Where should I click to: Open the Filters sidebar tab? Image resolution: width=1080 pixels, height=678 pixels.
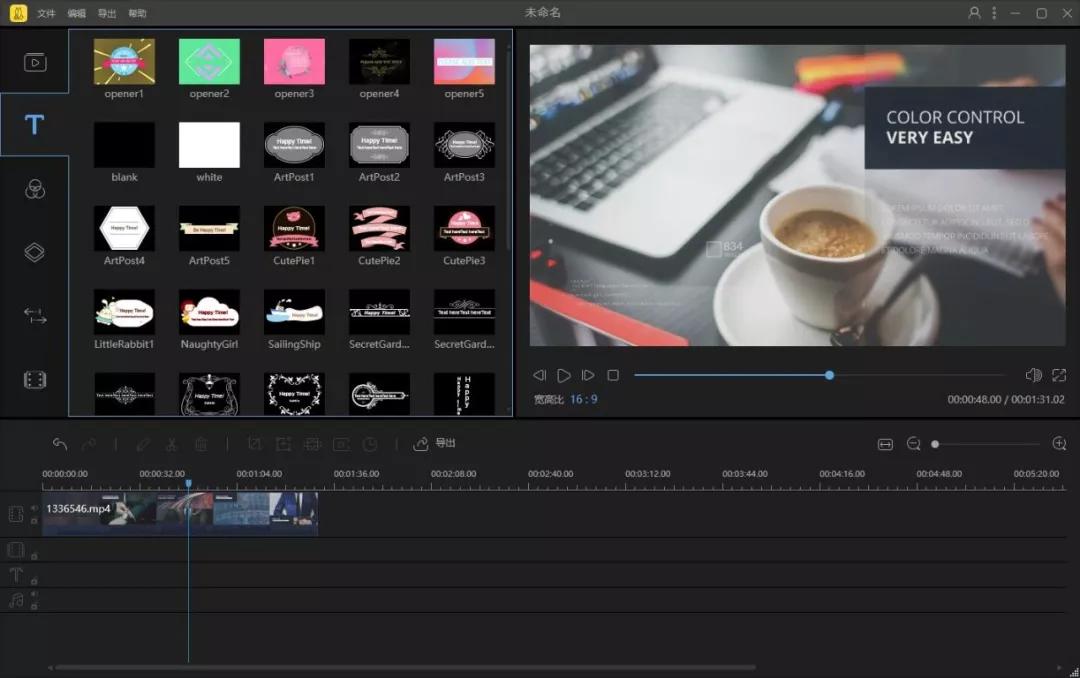pyautogui.click(x=35, y=189)
